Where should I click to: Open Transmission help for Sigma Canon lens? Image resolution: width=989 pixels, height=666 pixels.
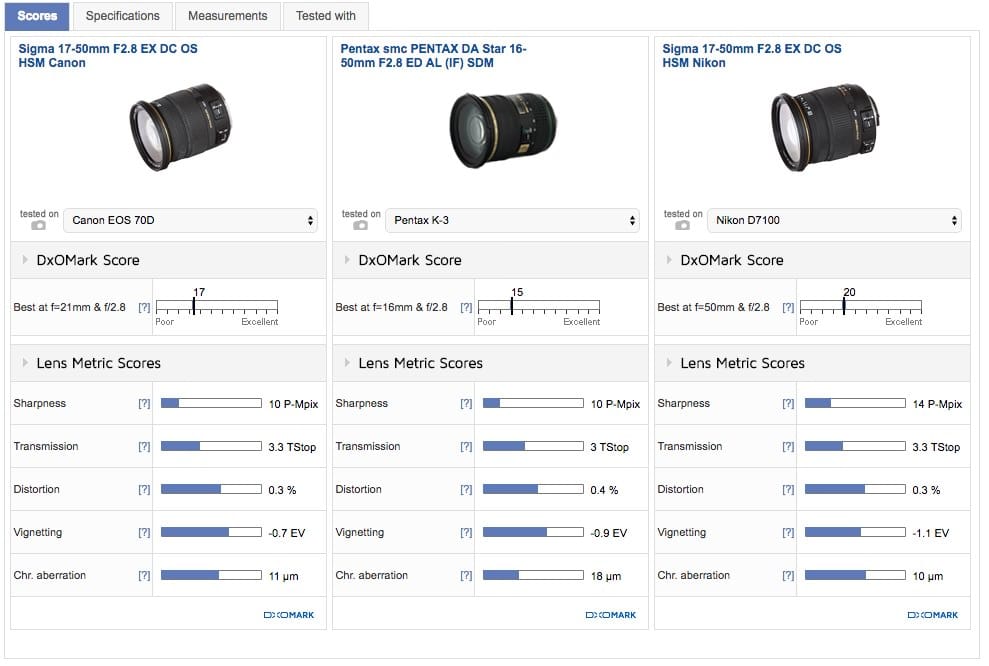click(144, 447)
